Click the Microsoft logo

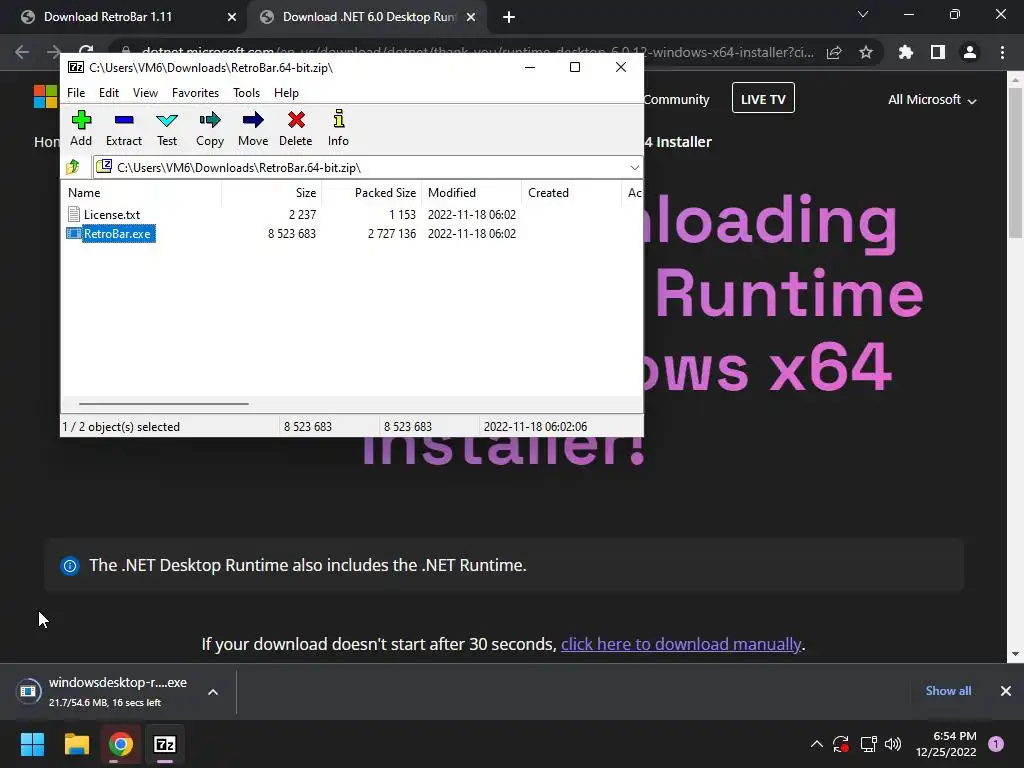[x=46, y=97]
